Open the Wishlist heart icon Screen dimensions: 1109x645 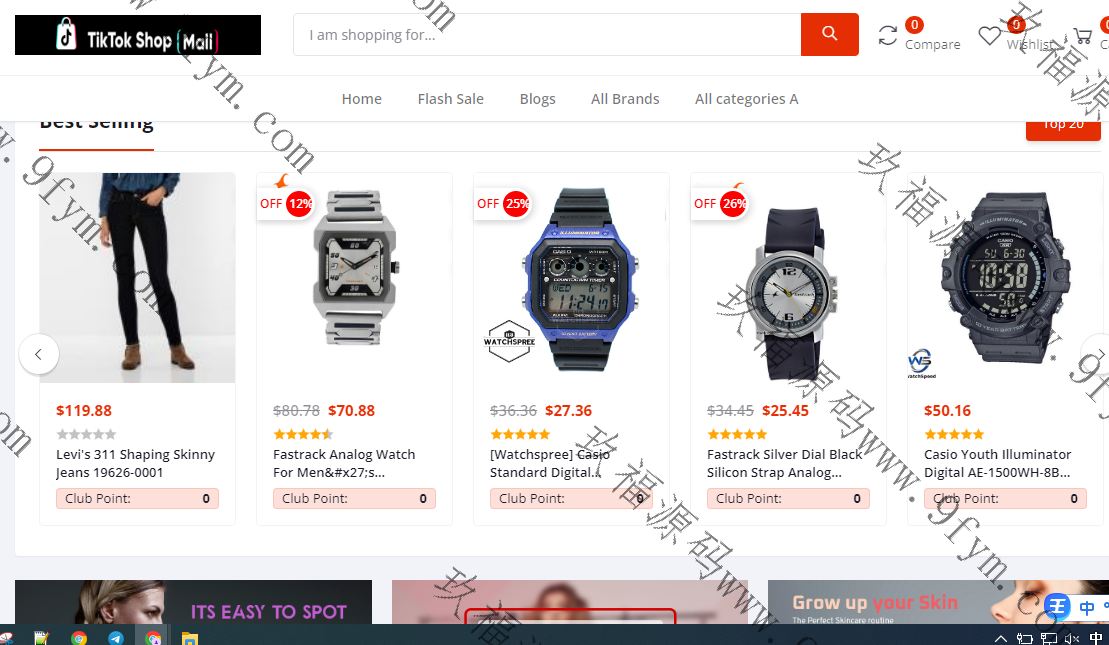pyautogui.click(x=989, y=35)
